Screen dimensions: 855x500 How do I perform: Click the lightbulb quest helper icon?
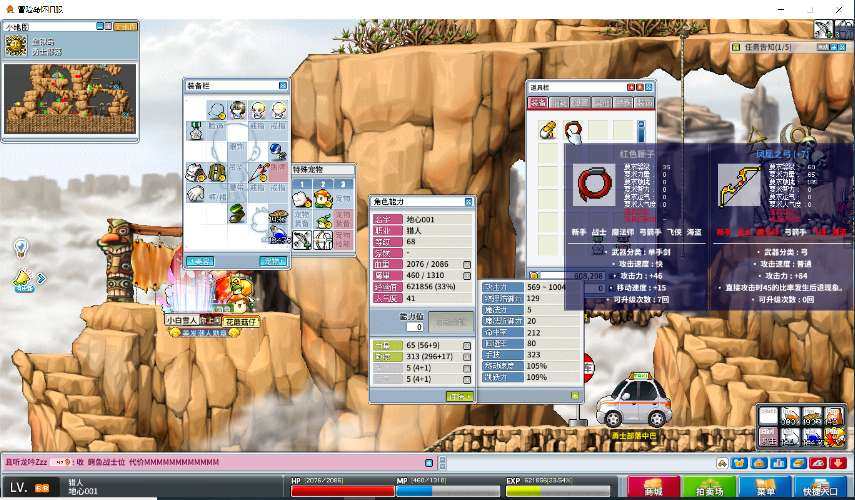tap(21, 247)
